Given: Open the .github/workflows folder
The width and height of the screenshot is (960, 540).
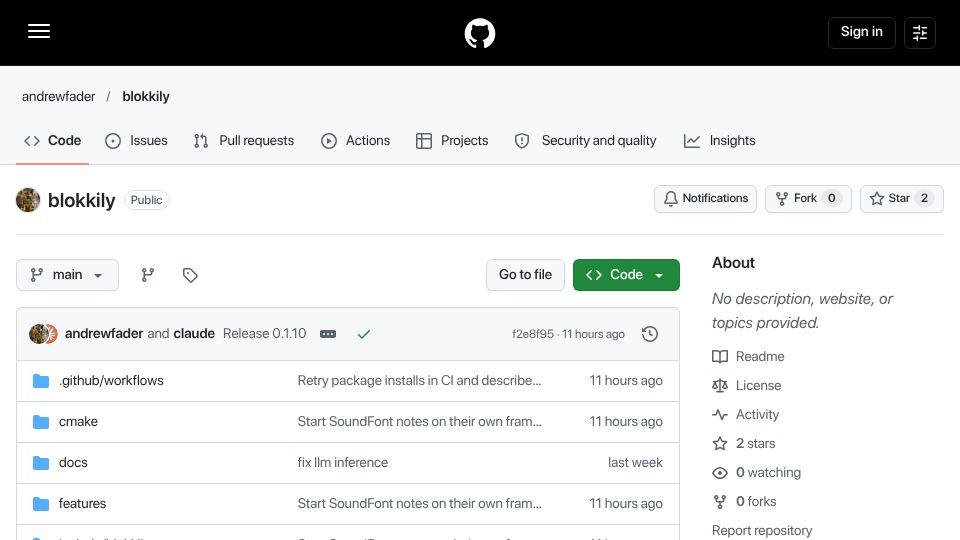Looking at the screenshot, I should tap(111, 381).
